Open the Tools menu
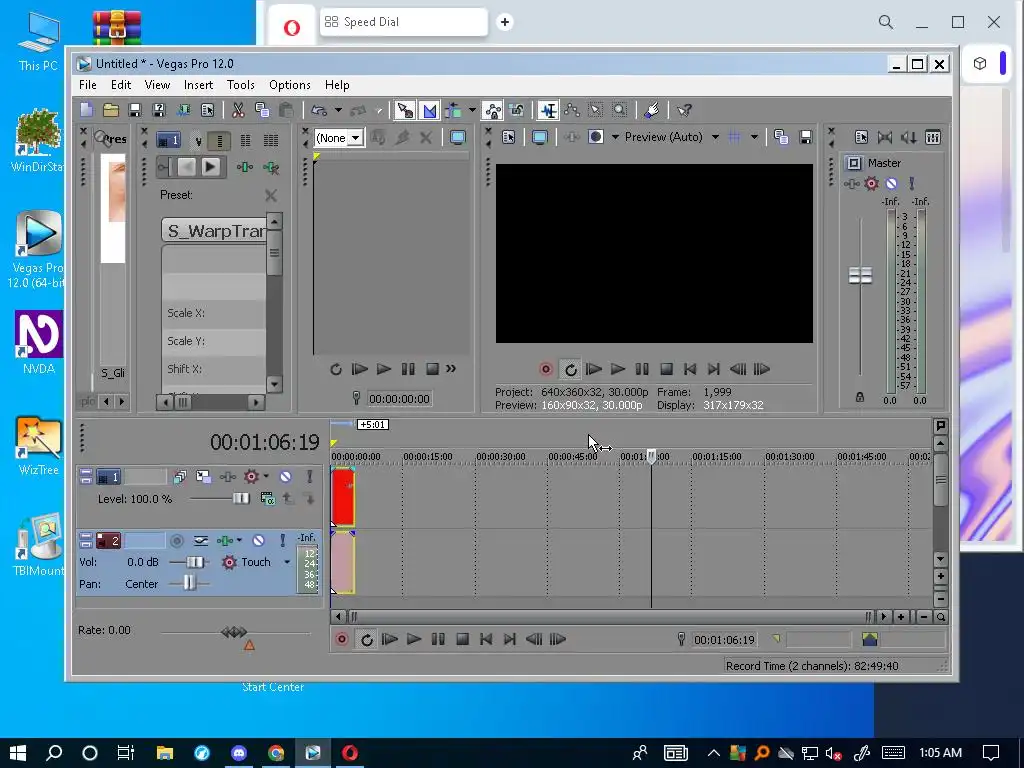 [241, 85]
